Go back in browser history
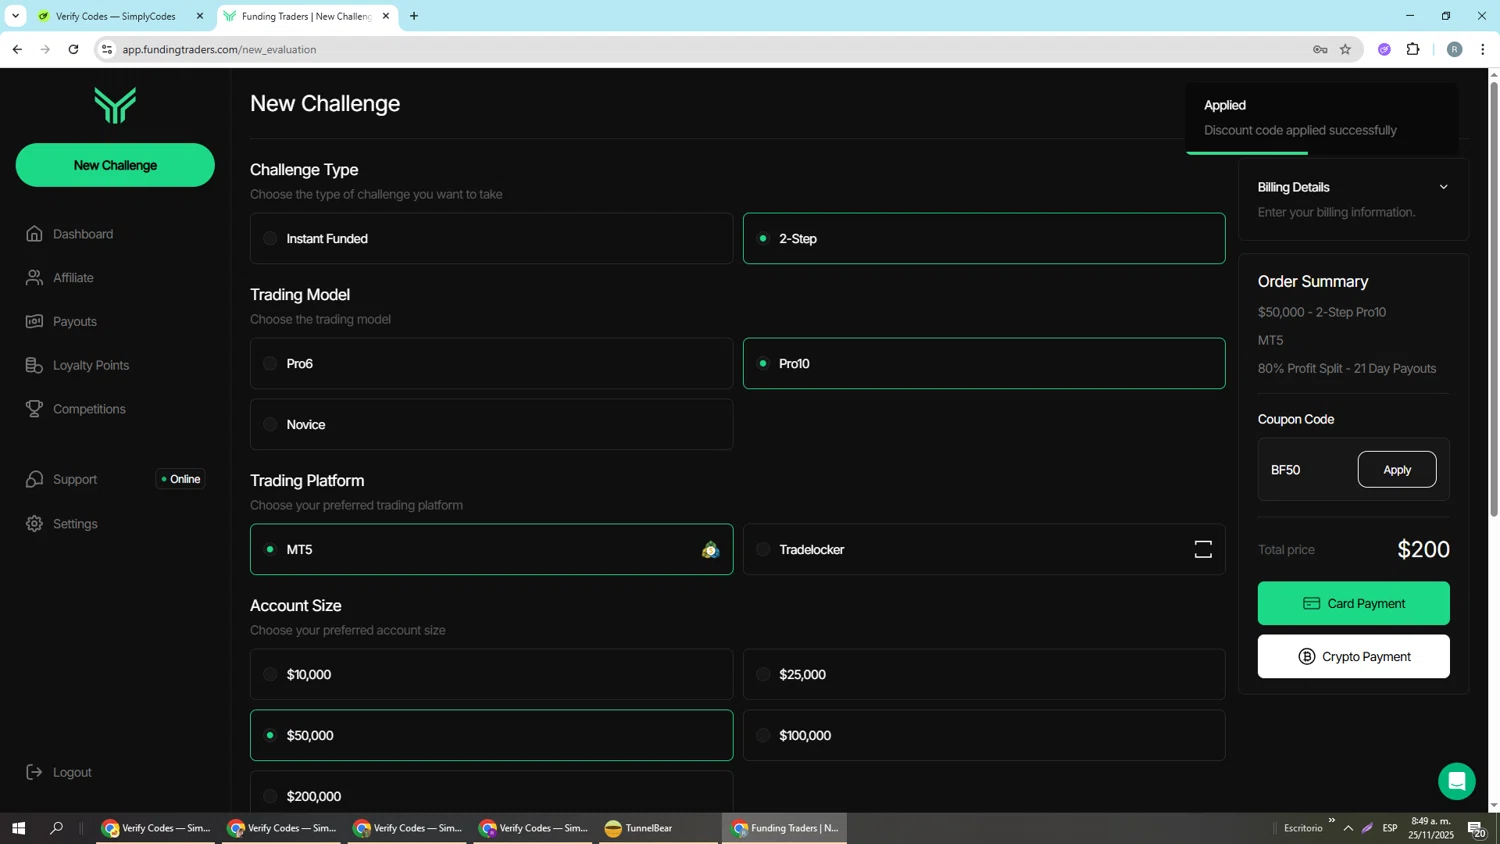 [x=17, y=49]
